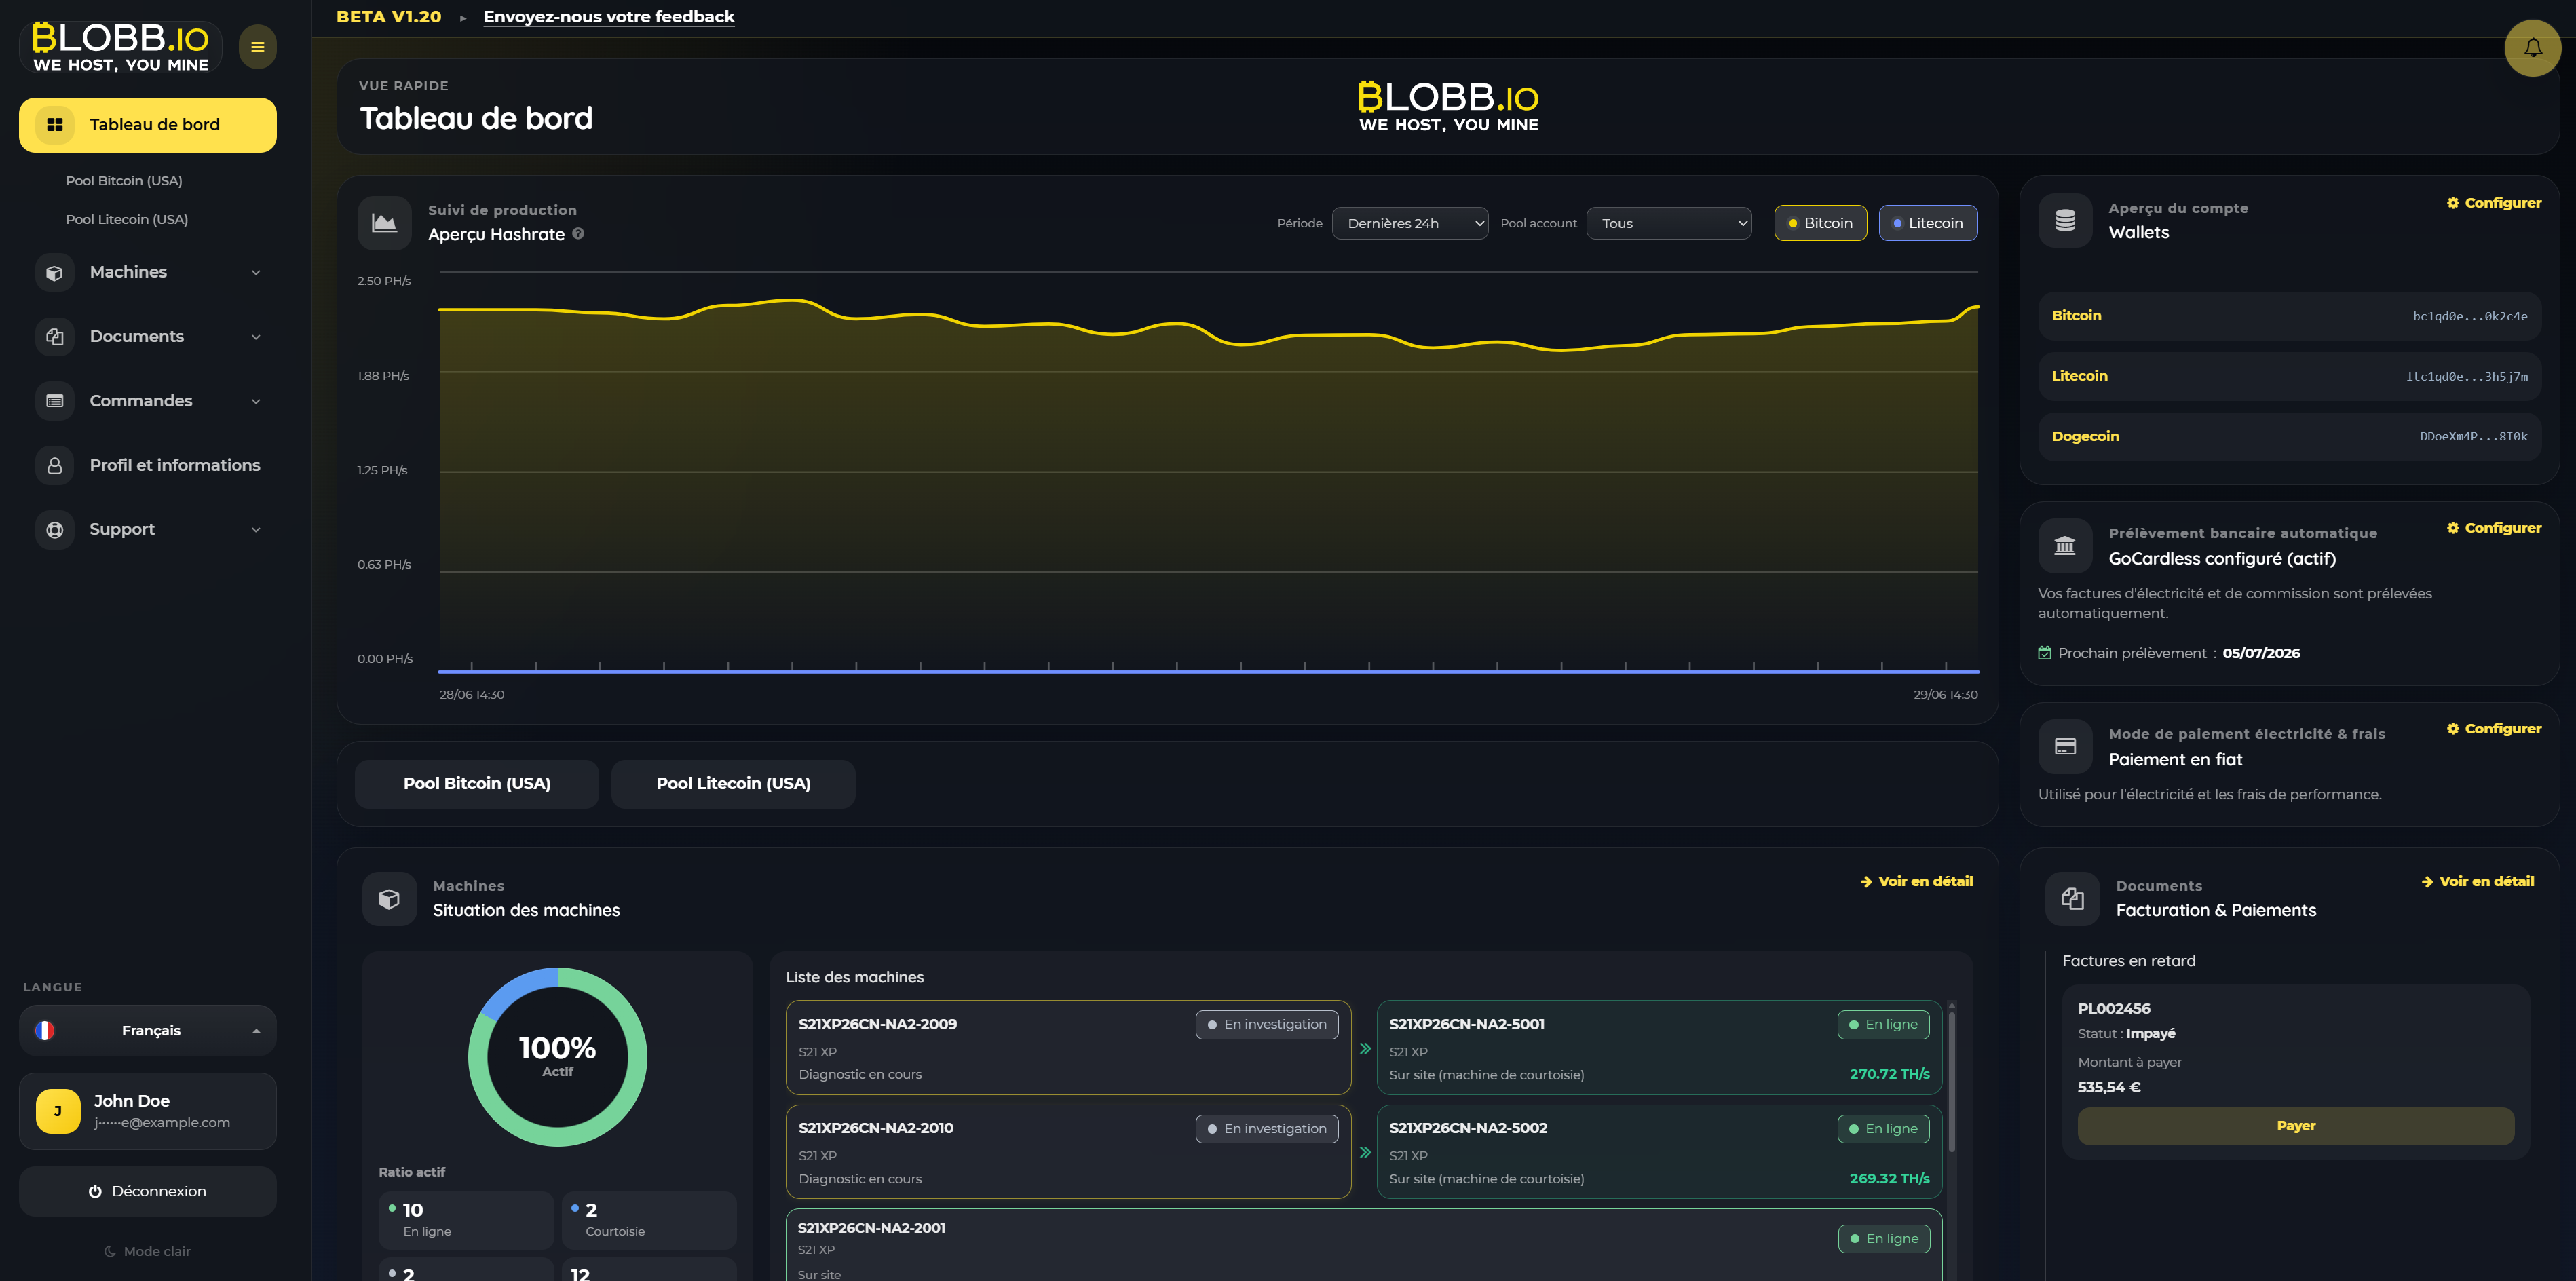Open the Français language dropdown

(x=148, y=1030)
